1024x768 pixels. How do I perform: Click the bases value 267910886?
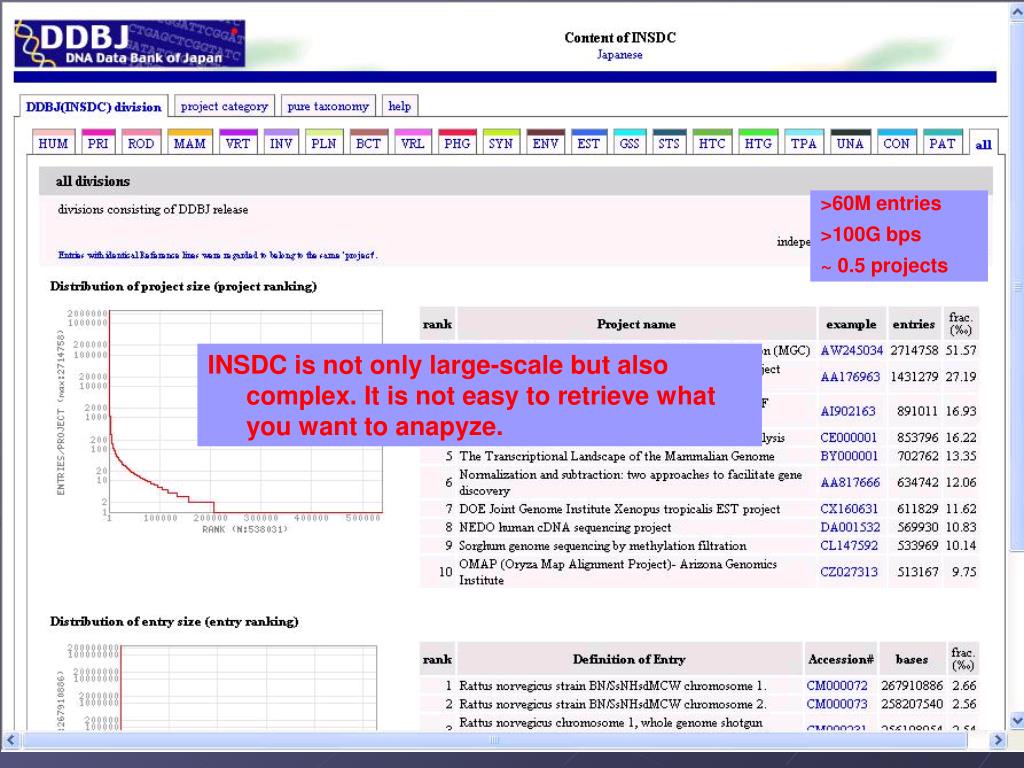click(x=912, y=686)
